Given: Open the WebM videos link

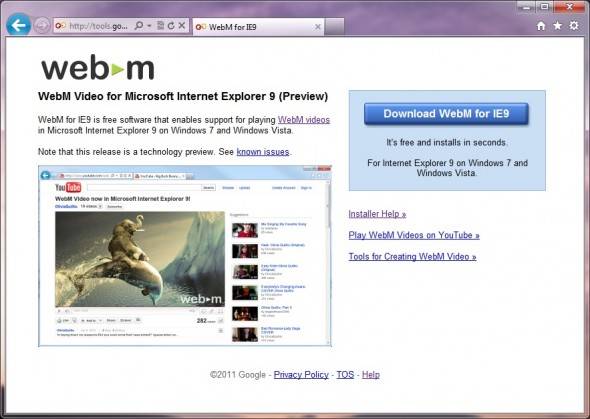Looking at the screenshot, I should pyautogui.click(x=304, y=120).
